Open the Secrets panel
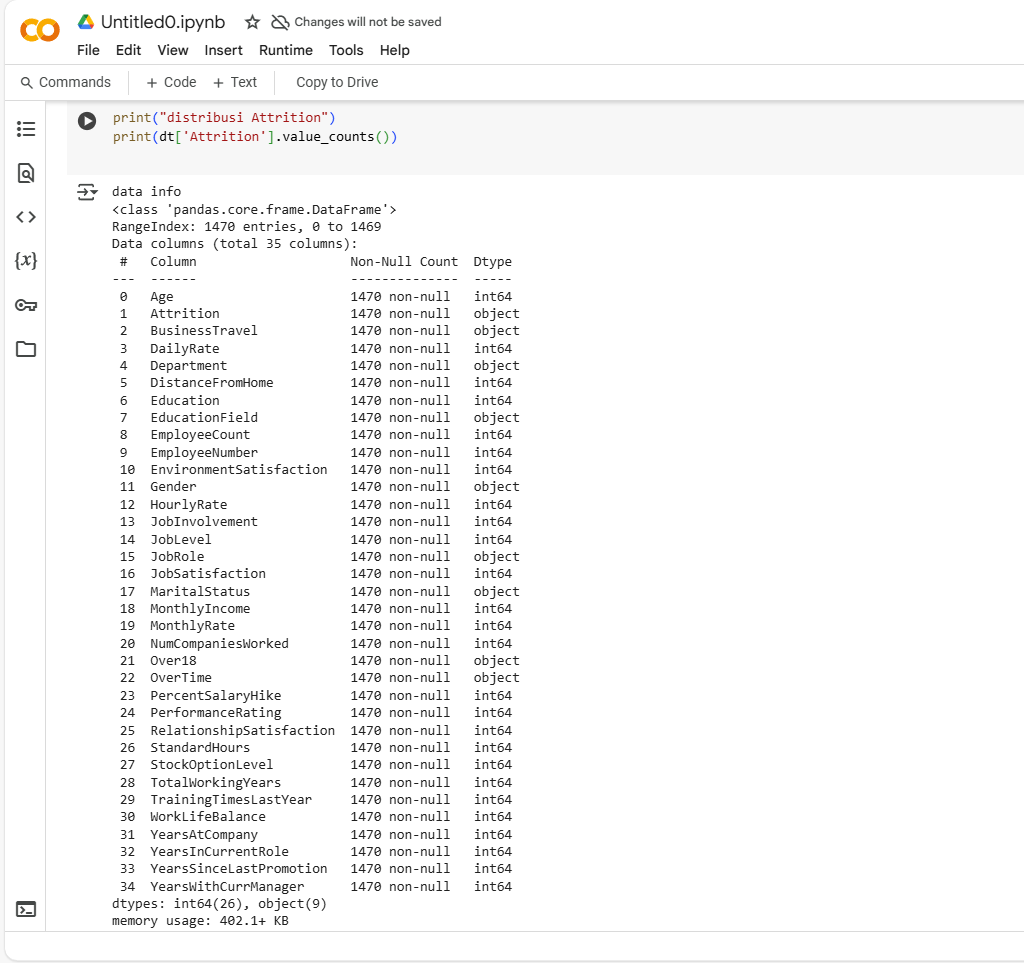1024x963 pixels. 25,305
